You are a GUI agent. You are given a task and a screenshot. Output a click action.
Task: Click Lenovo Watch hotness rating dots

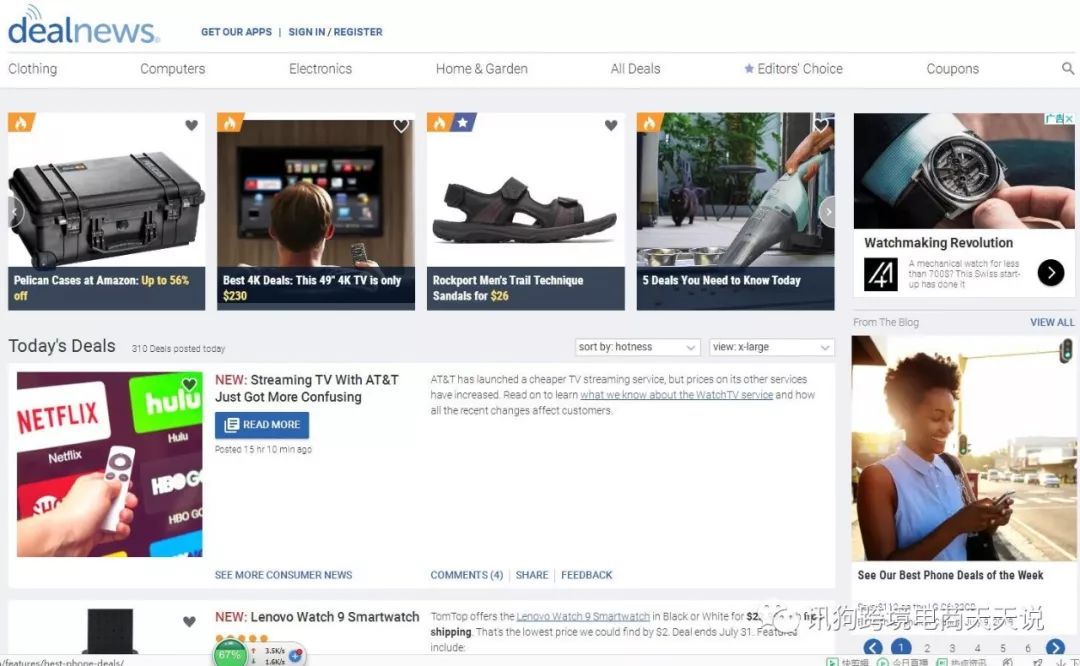click(x=241, y=638)
